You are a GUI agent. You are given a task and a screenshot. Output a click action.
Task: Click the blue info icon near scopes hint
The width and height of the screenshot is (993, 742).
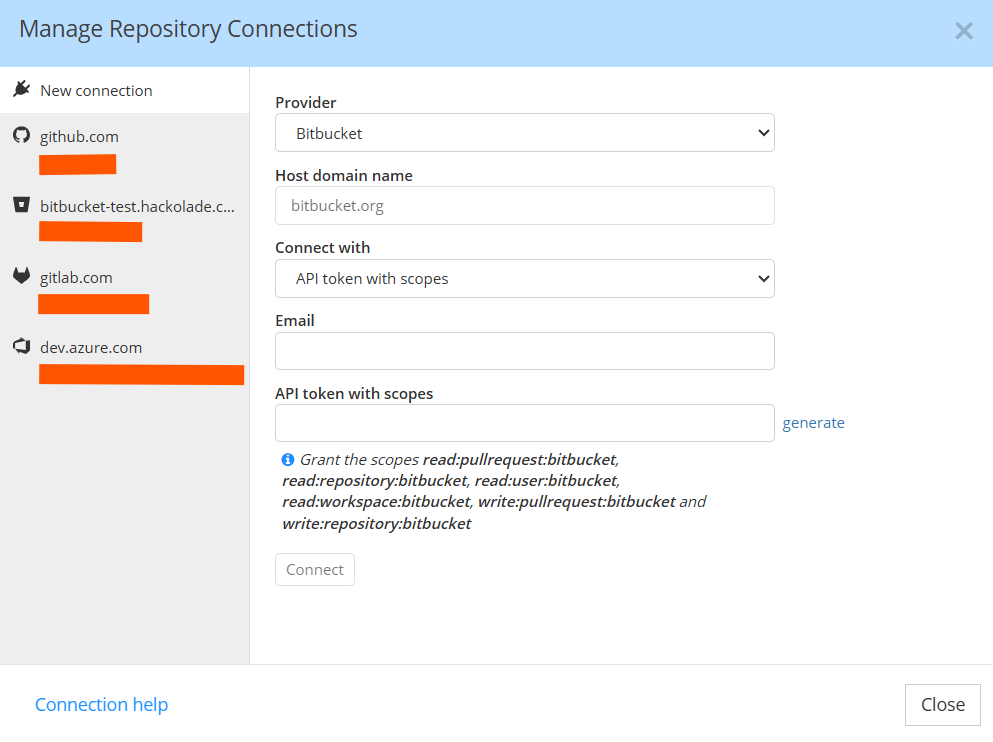point(288,460)
